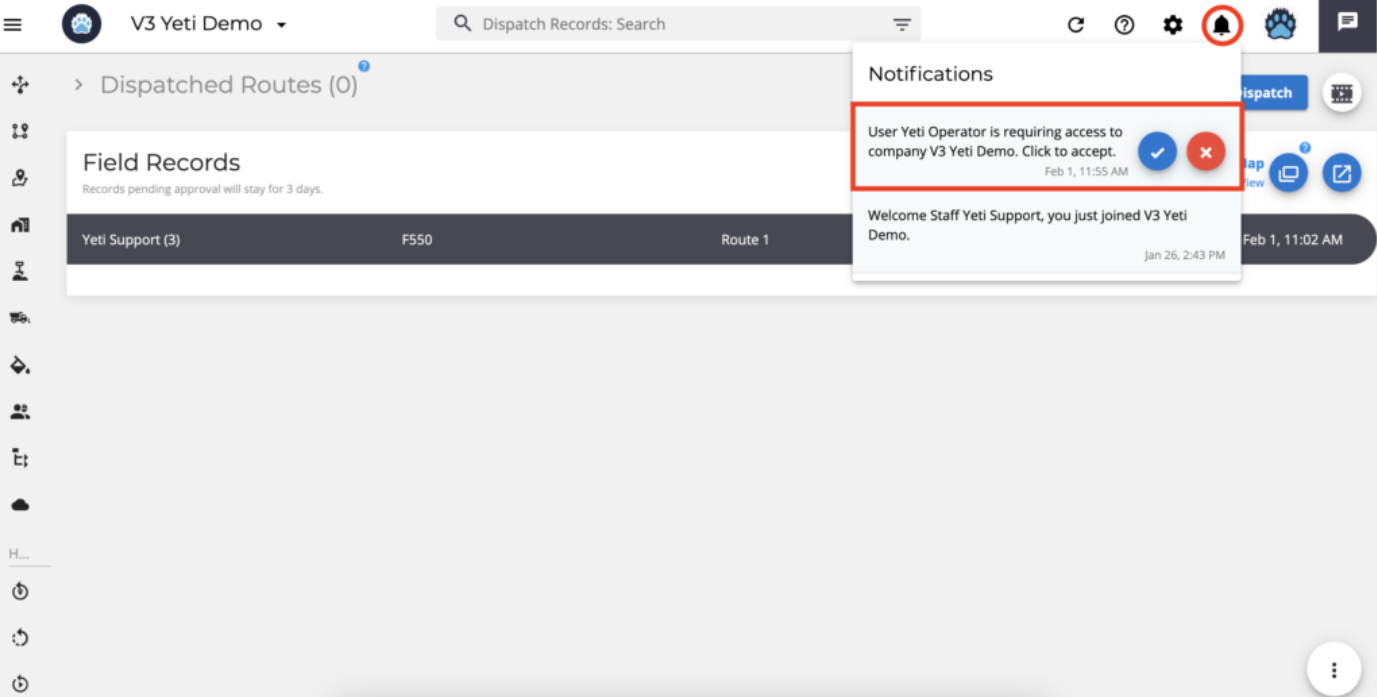Accept Yeti Operator access with blue checkmark

1157,152
